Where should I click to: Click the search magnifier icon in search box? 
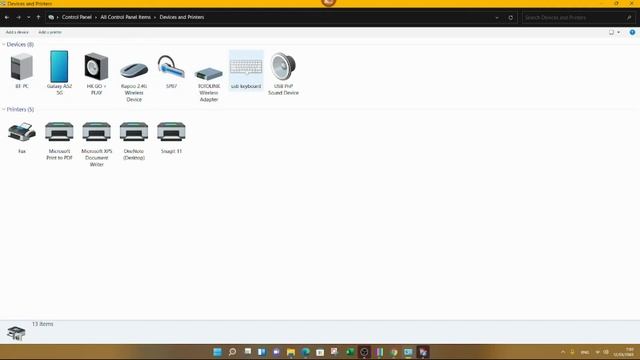coord(629,18)
